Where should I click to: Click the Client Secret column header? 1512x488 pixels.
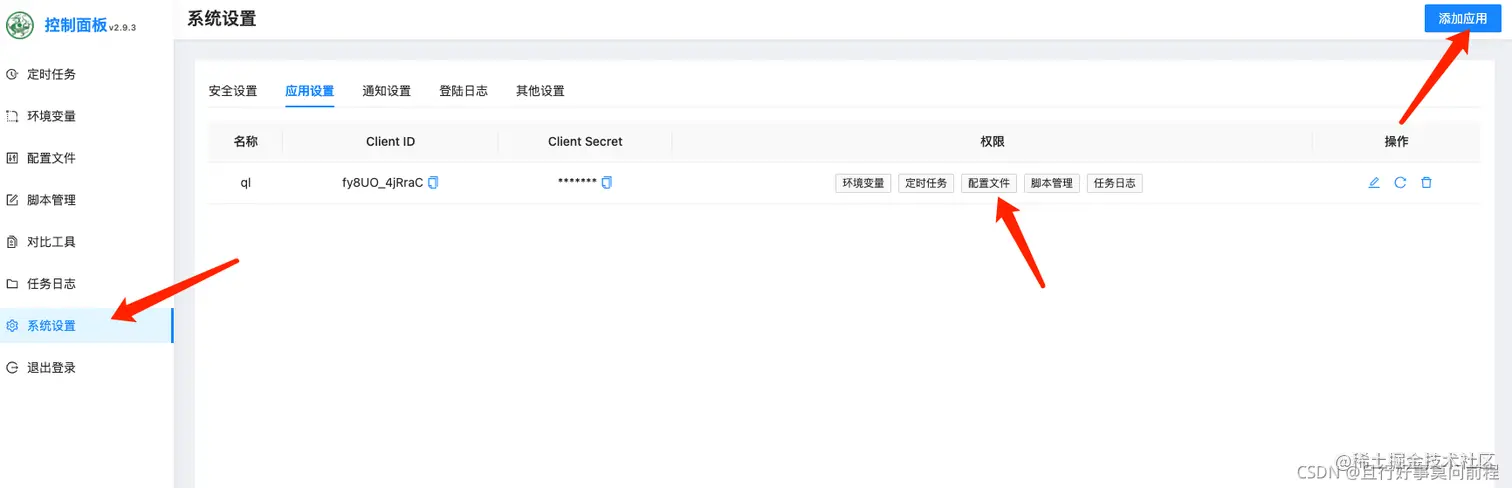click(585, 142)
